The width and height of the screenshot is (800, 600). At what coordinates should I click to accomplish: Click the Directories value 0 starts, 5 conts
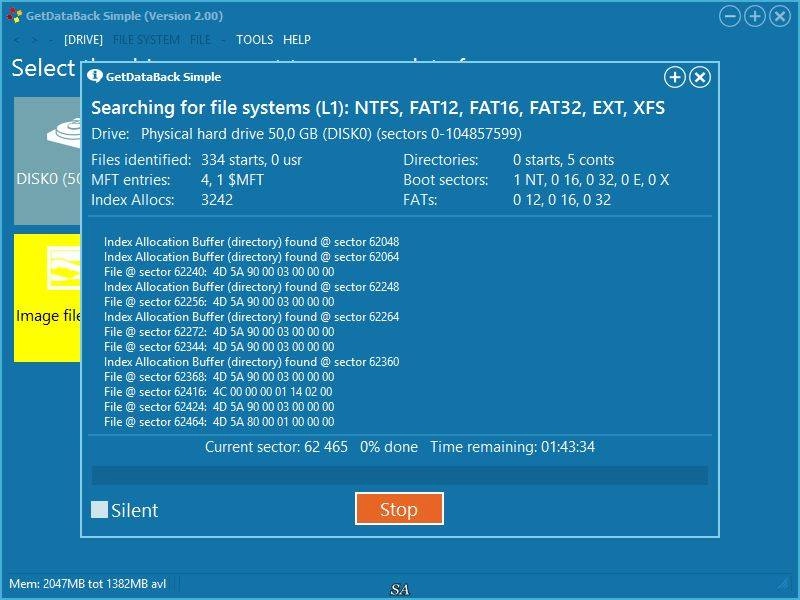(563, 160)
